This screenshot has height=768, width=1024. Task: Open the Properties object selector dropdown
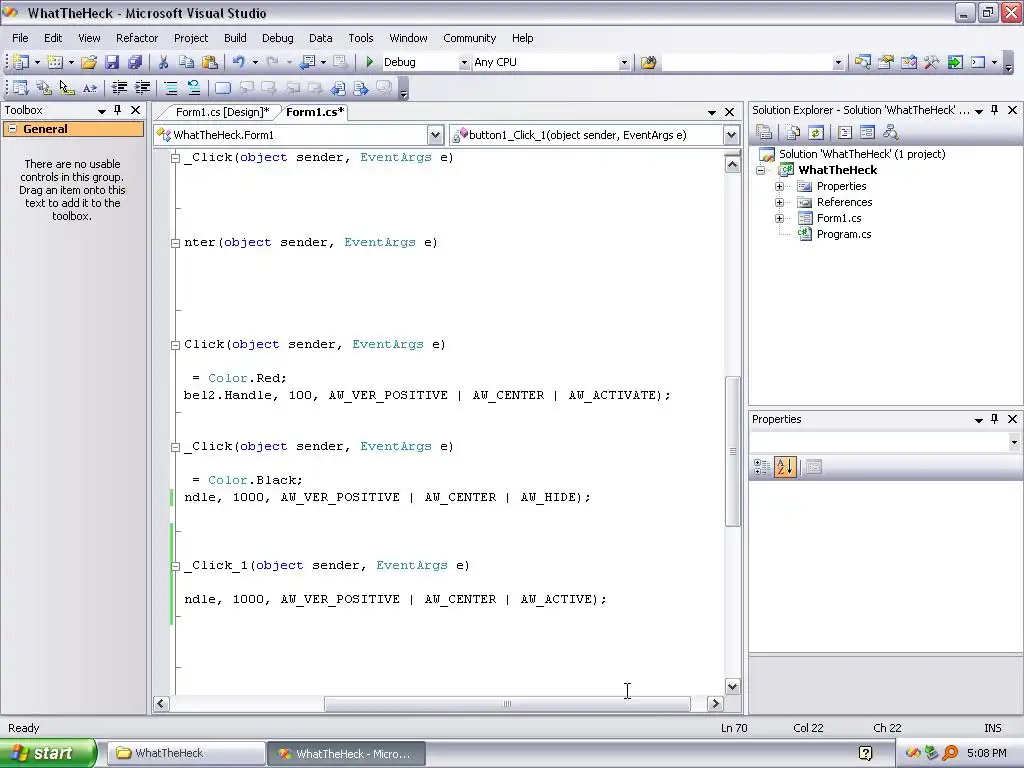point(1014,442)
